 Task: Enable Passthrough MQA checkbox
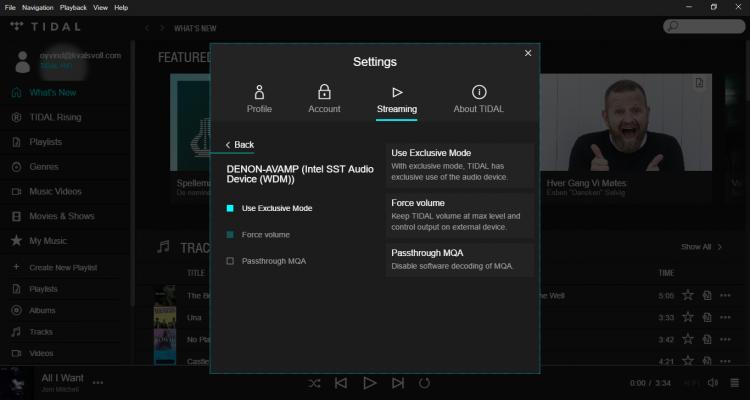230,261
